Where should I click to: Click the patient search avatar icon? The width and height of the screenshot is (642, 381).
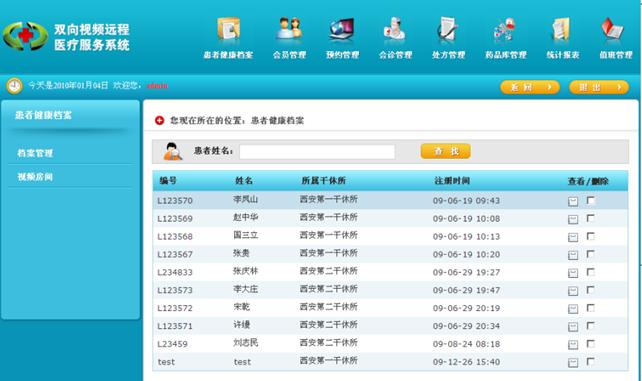[x=172, y=151]
